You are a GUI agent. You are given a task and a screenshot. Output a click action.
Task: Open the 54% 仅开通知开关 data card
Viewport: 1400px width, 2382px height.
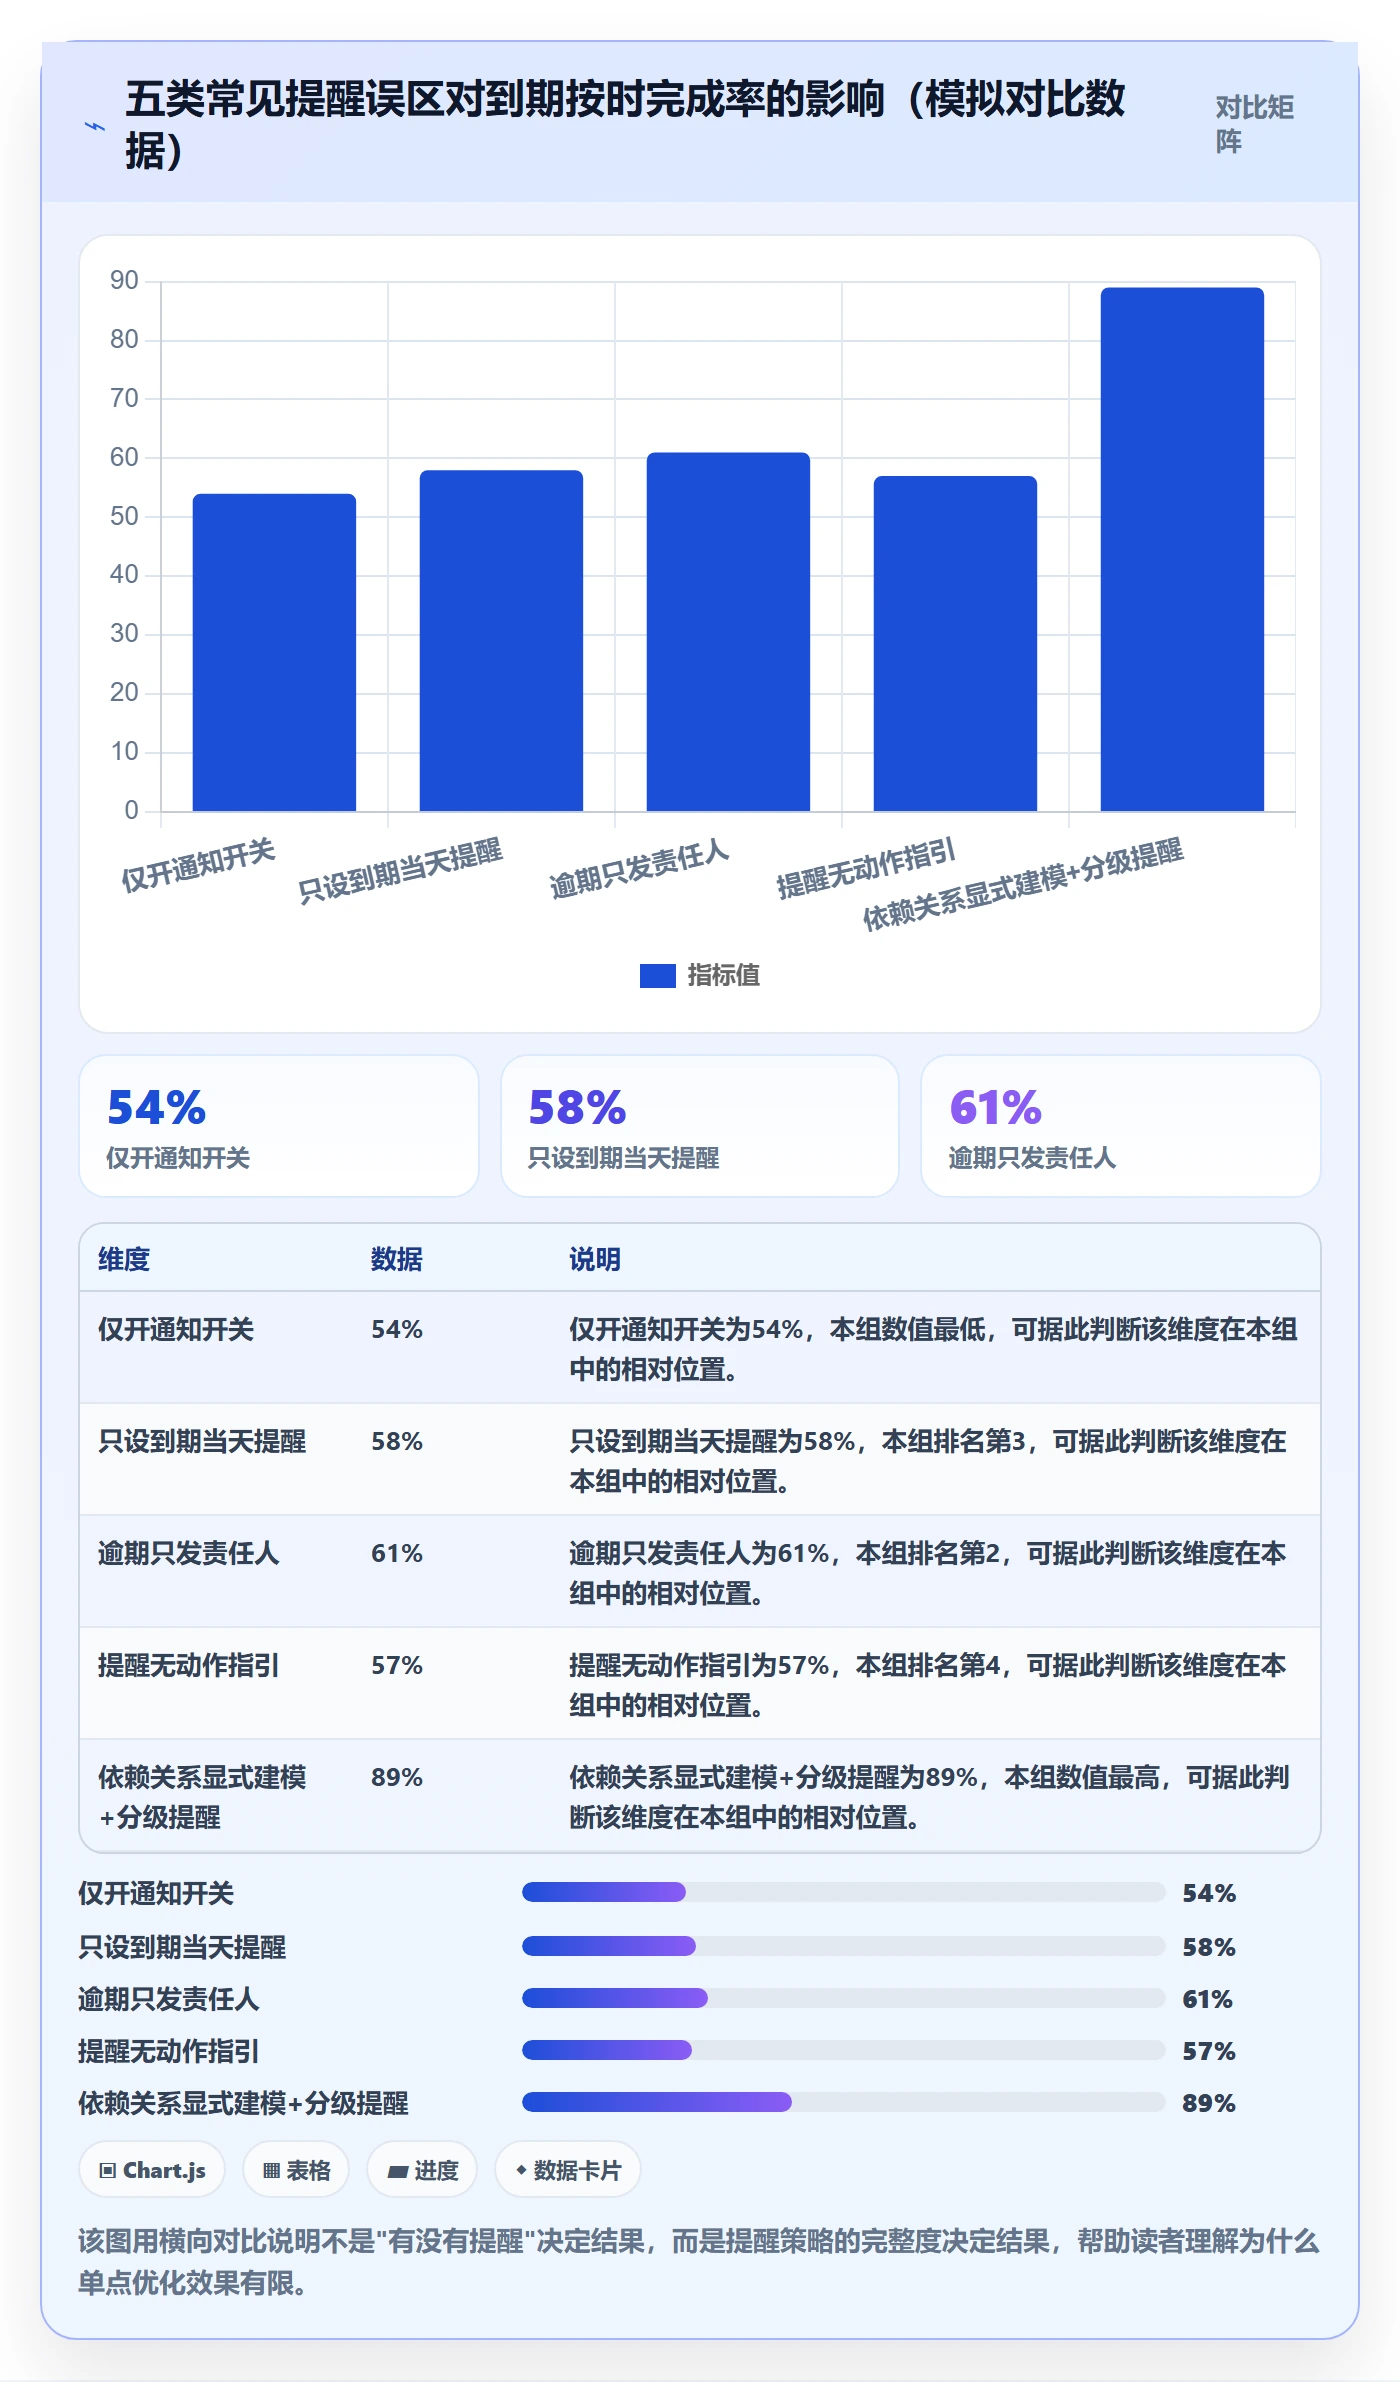tap(279, 1126)
